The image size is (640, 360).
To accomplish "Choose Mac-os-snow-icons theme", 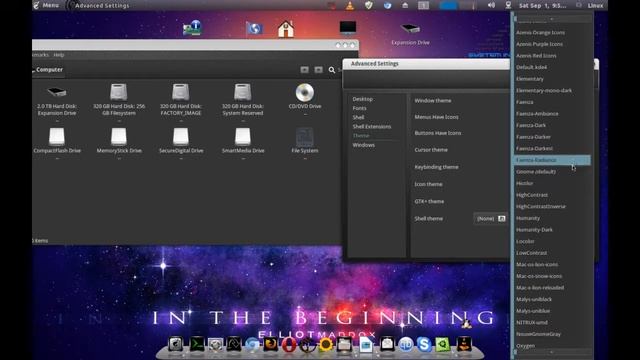I will tap(539, 276).
